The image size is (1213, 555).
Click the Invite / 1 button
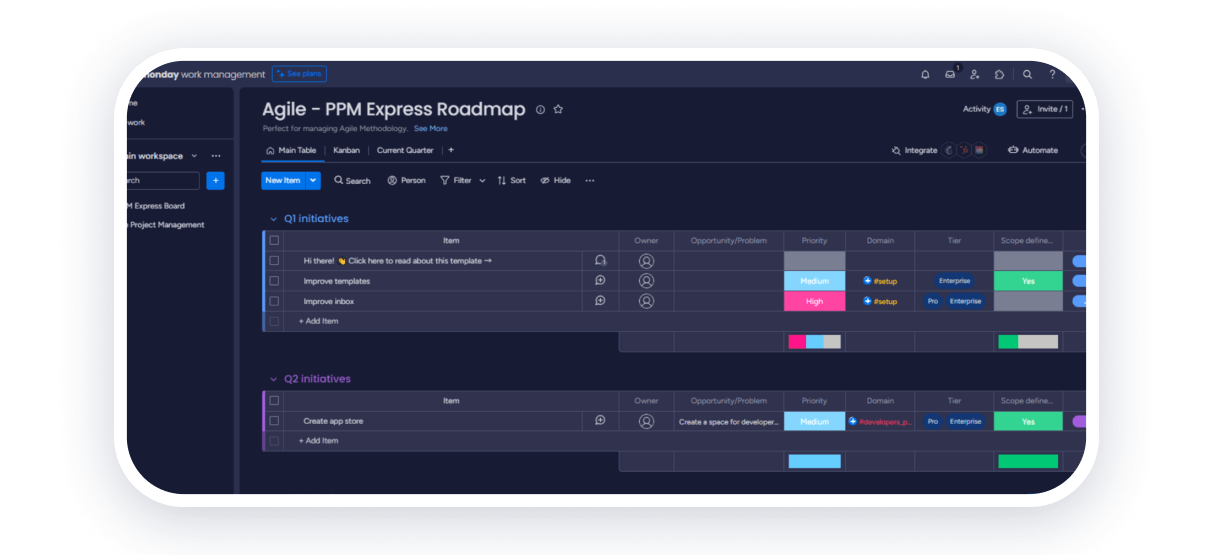pyautogui.click(x=1044, y=109)
